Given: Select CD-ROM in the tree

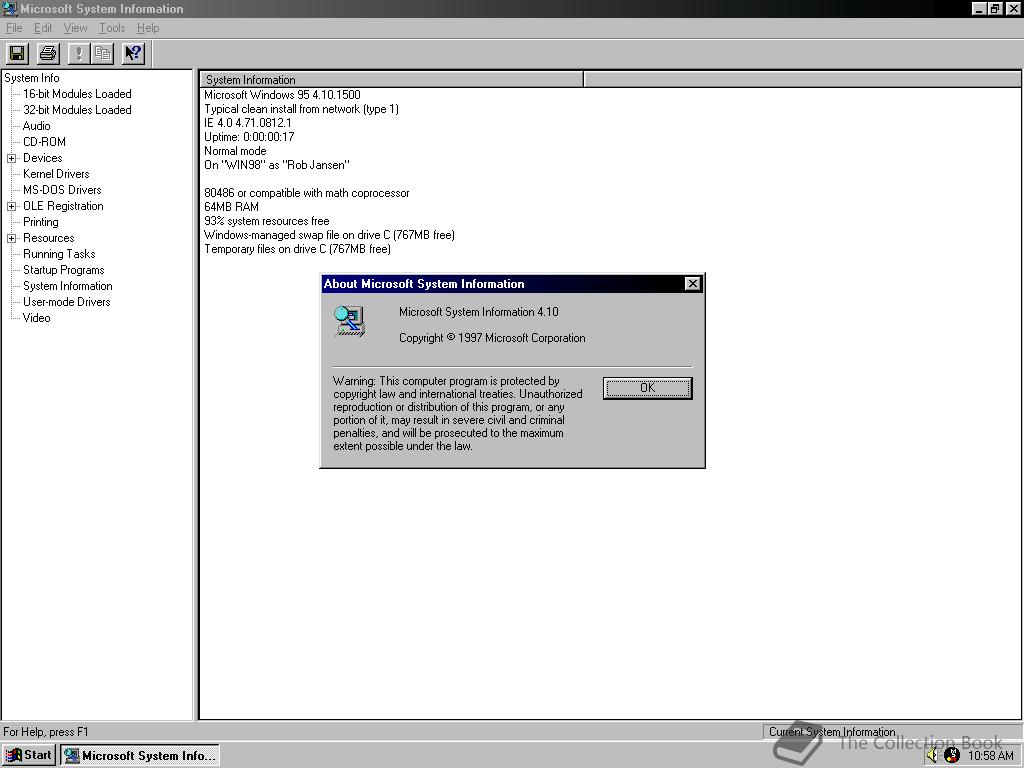Looking at the screenshot, I should click(44, 142).
